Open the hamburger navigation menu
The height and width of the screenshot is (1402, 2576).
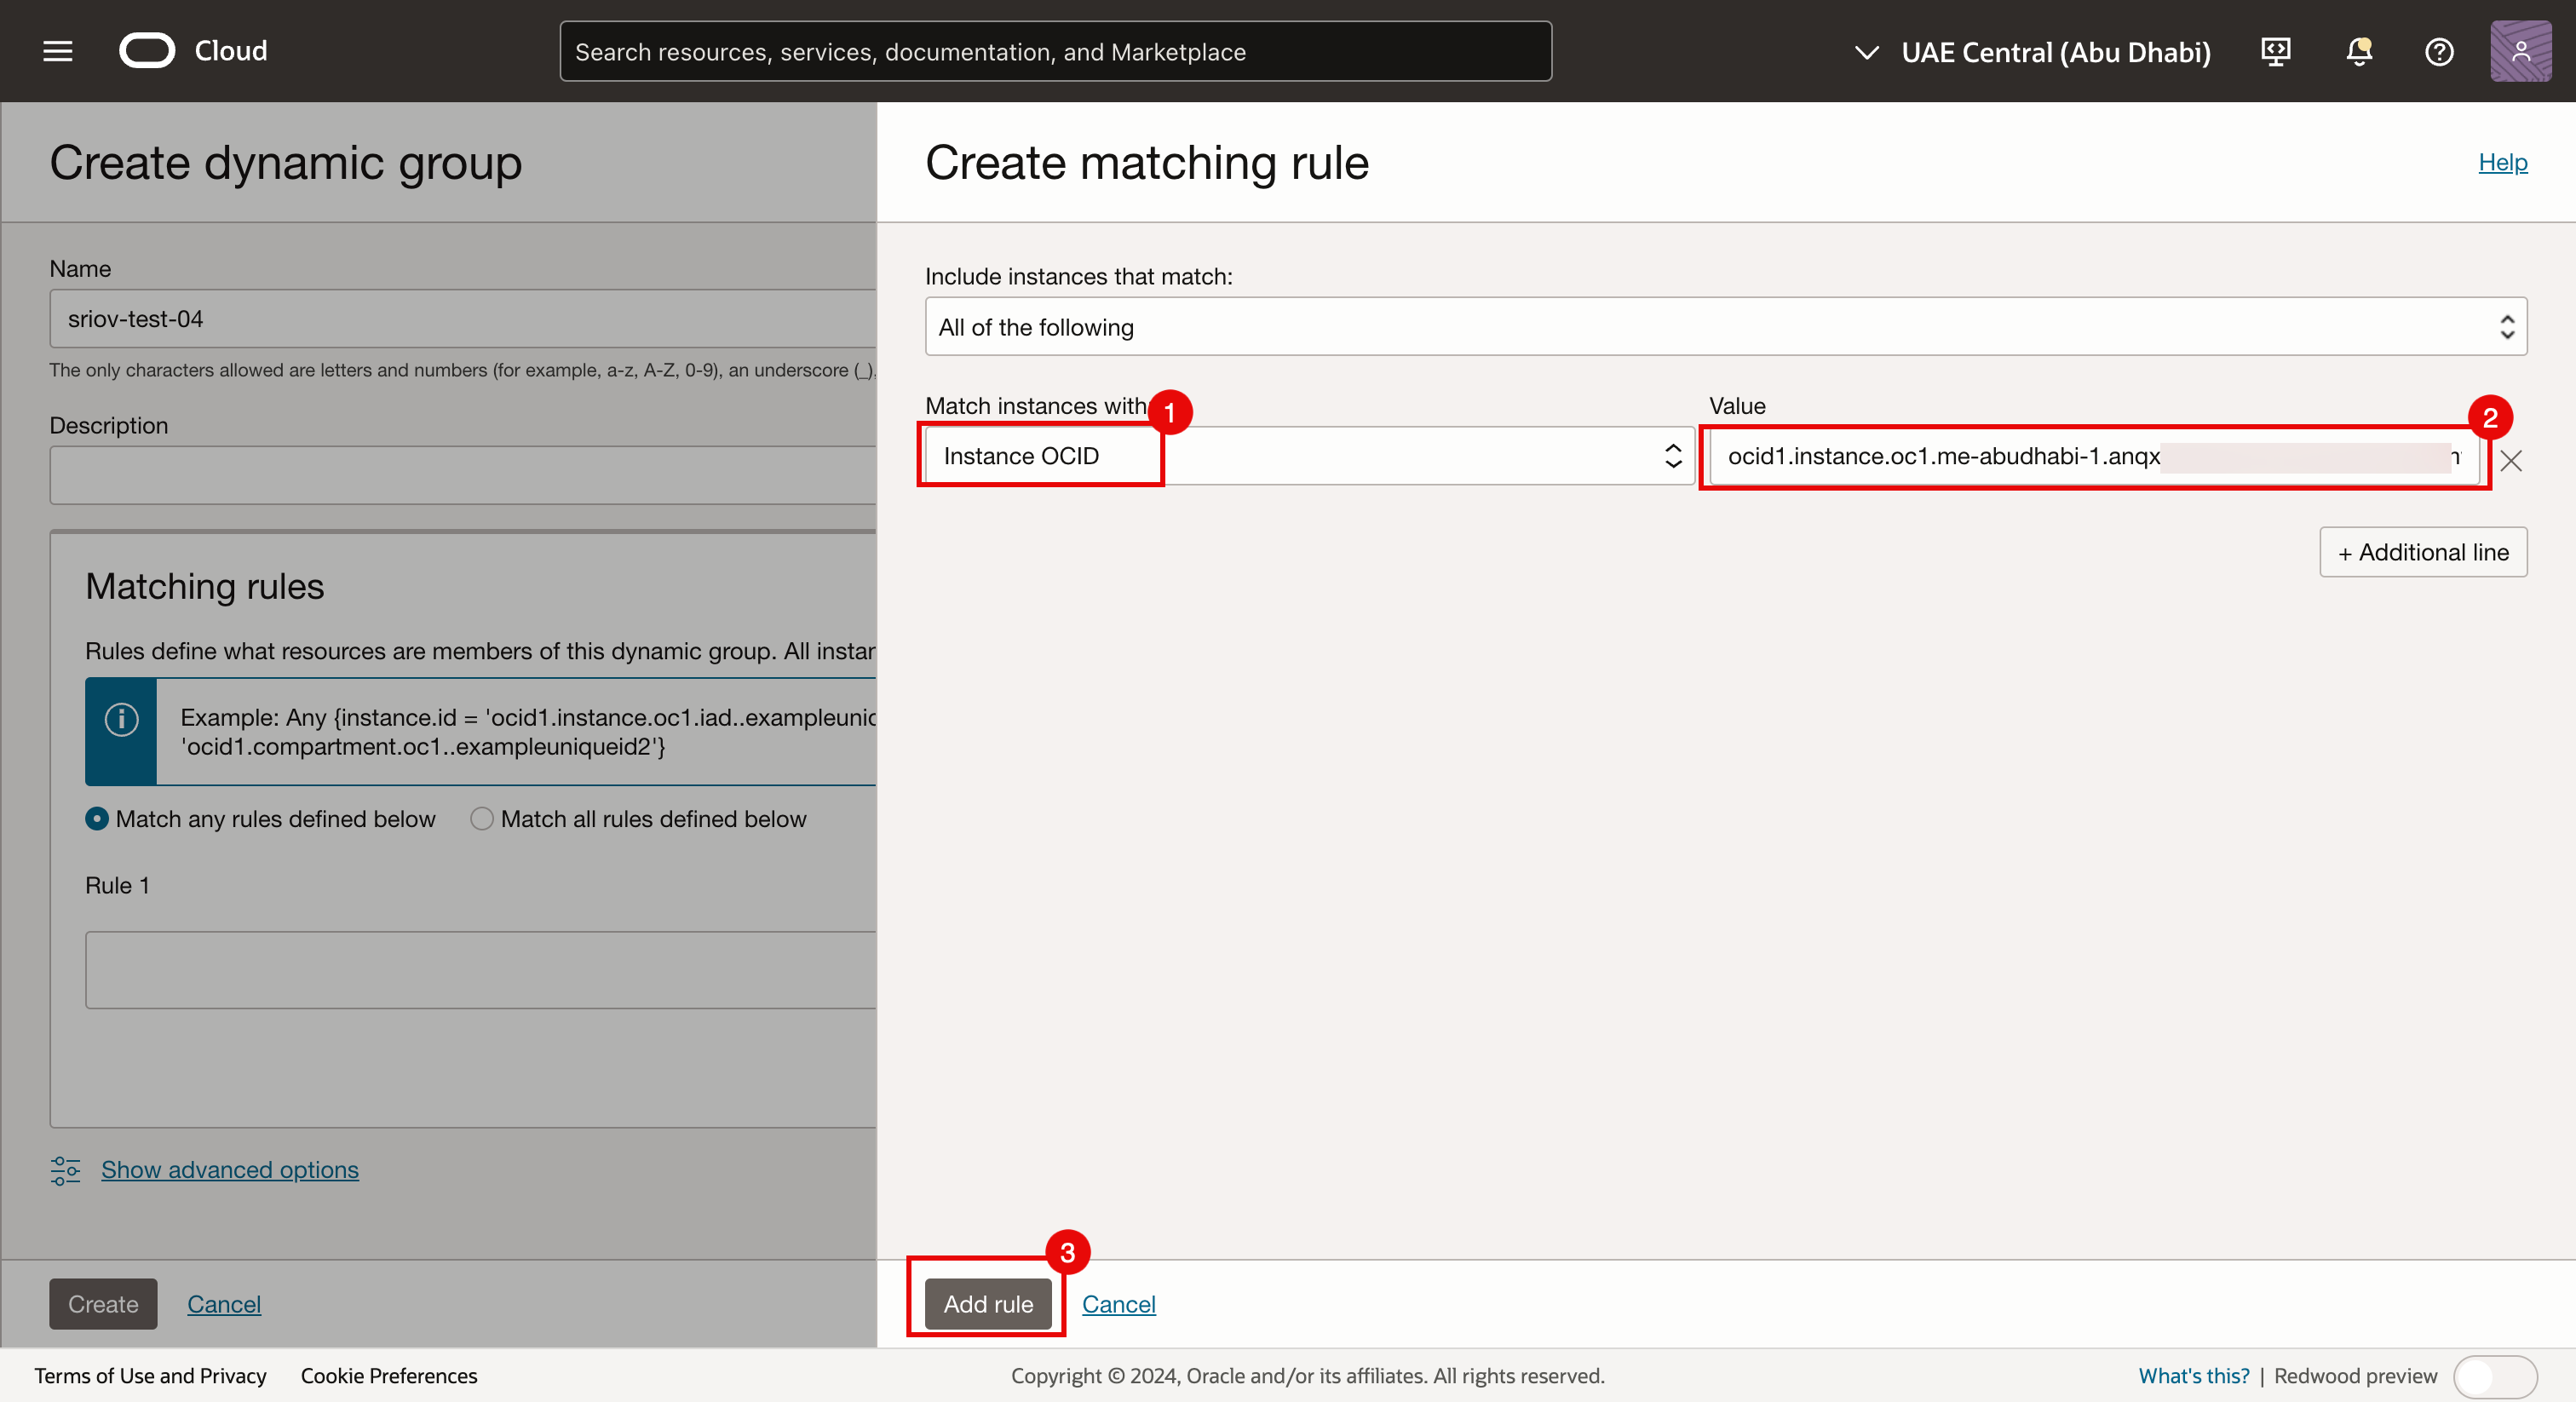pos(58,51)
